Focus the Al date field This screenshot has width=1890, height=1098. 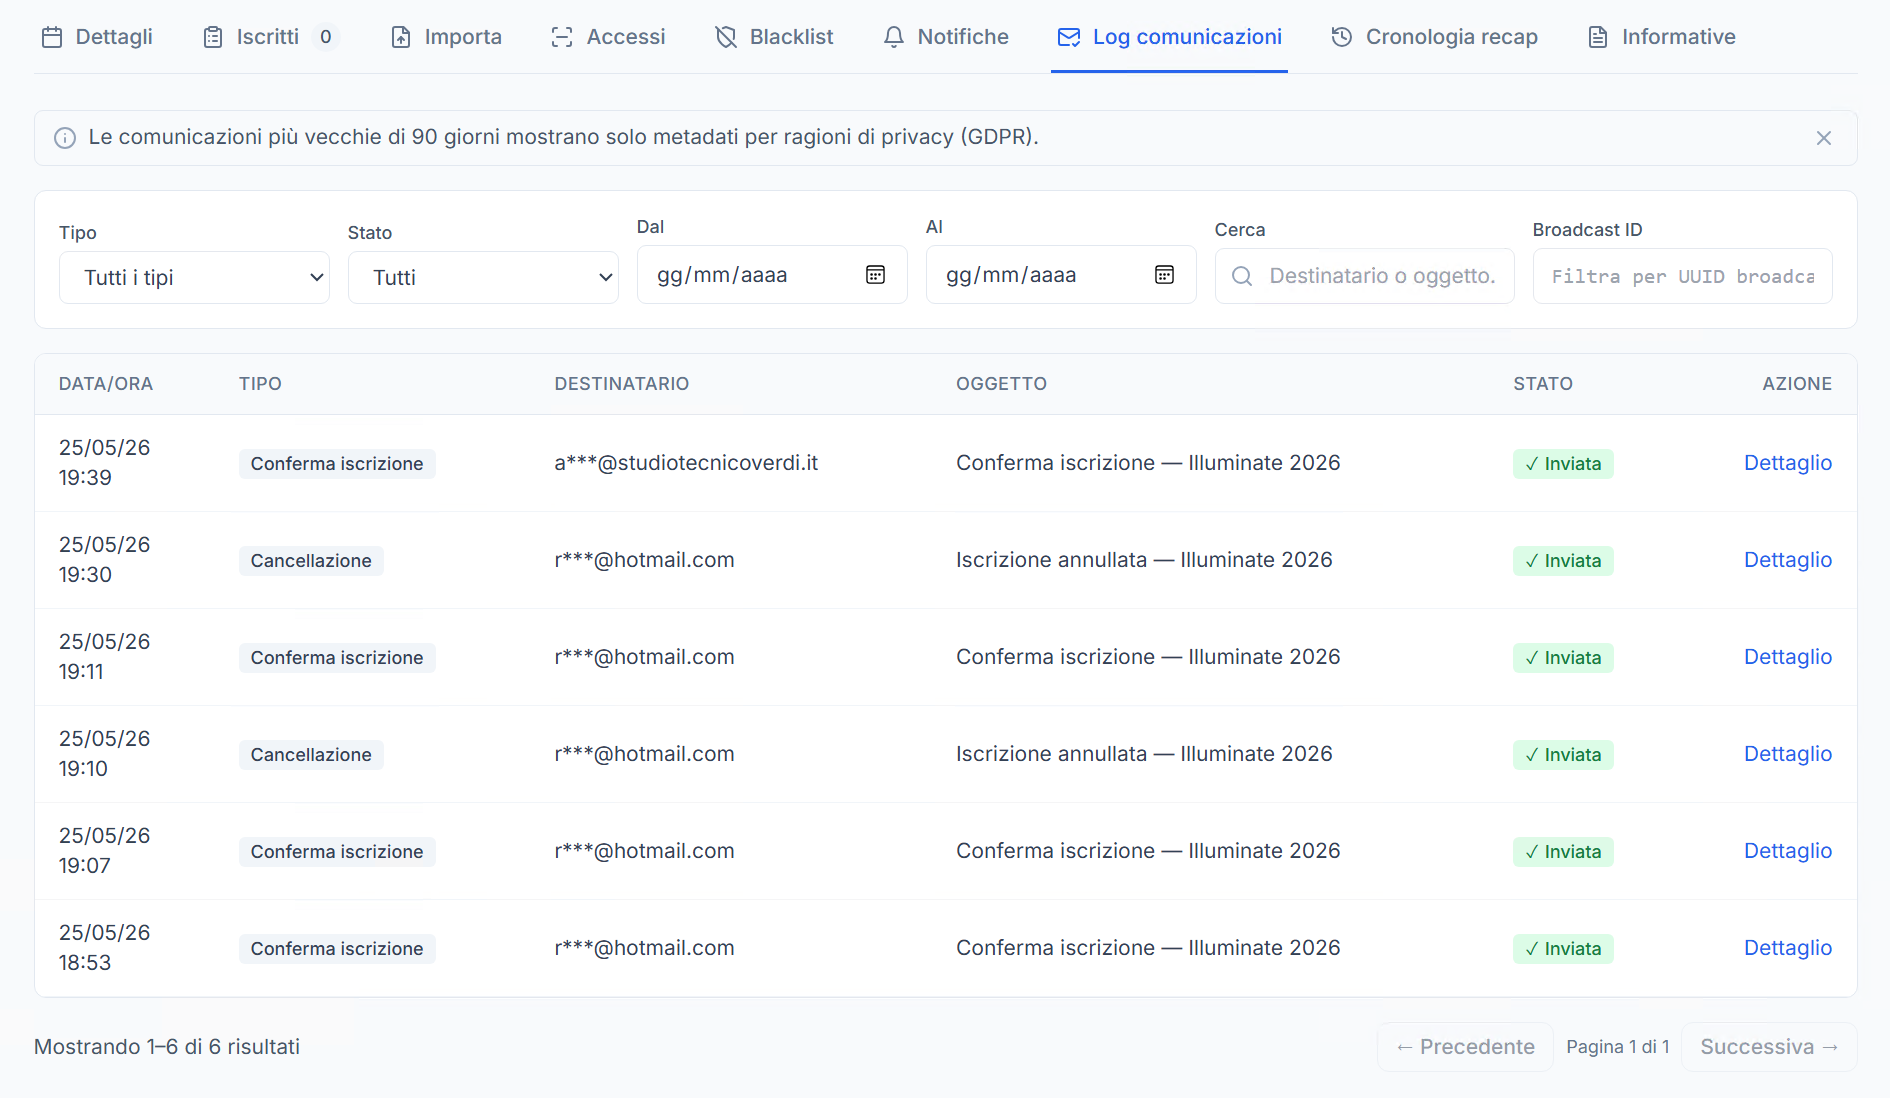[x=1061, y=275]
